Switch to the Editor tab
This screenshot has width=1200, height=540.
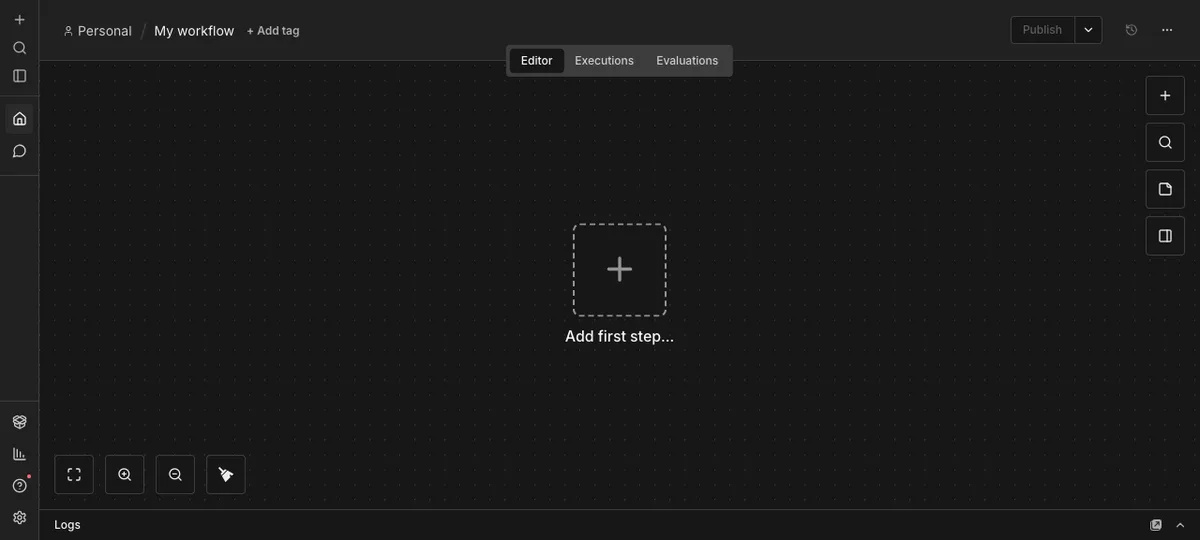[537, 61]
